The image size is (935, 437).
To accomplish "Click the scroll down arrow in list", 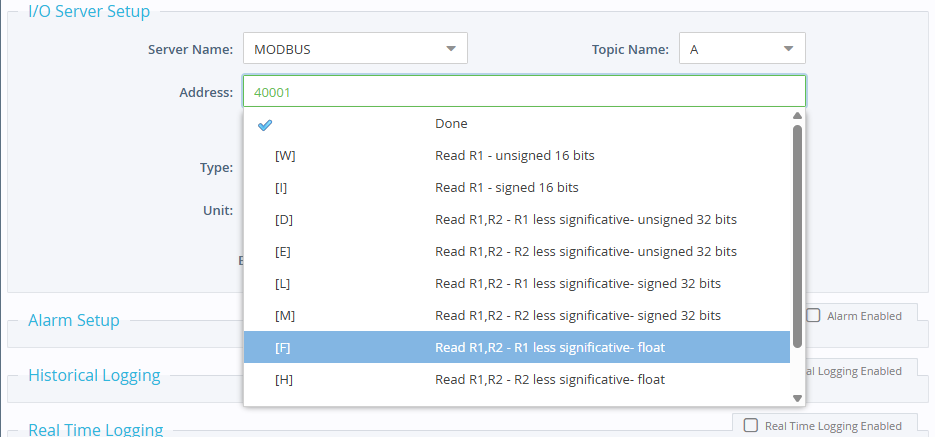I will 797,398.
